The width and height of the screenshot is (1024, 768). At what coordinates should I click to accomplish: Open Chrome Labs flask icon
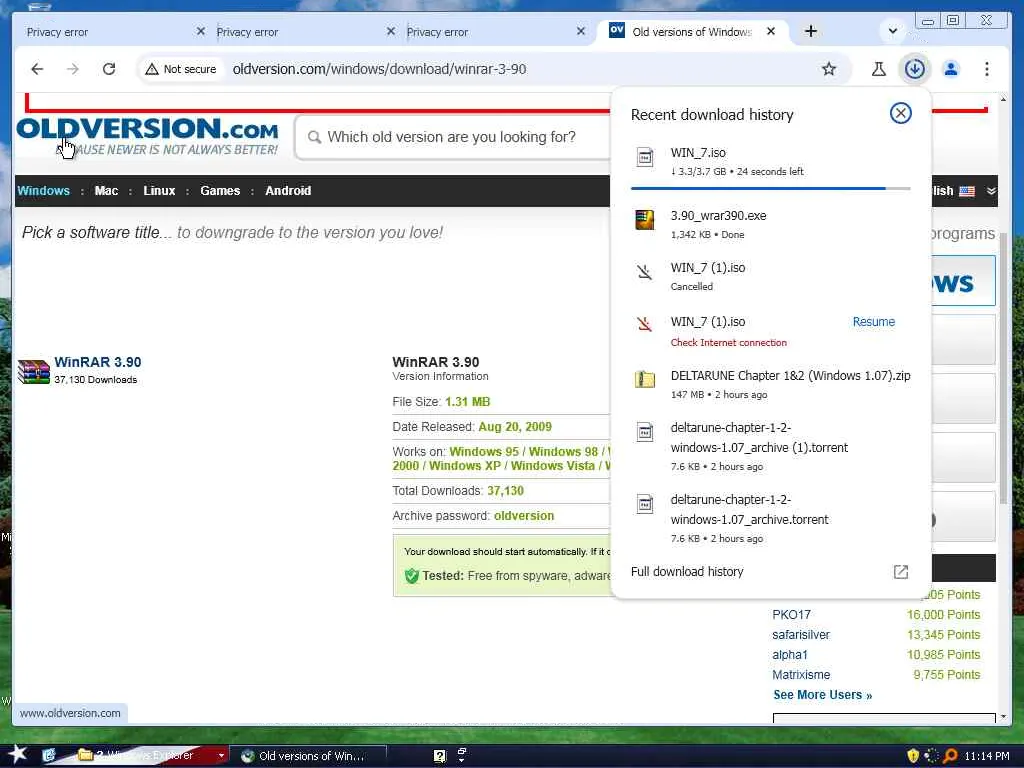pyautogui.click(x=878, y=69)
